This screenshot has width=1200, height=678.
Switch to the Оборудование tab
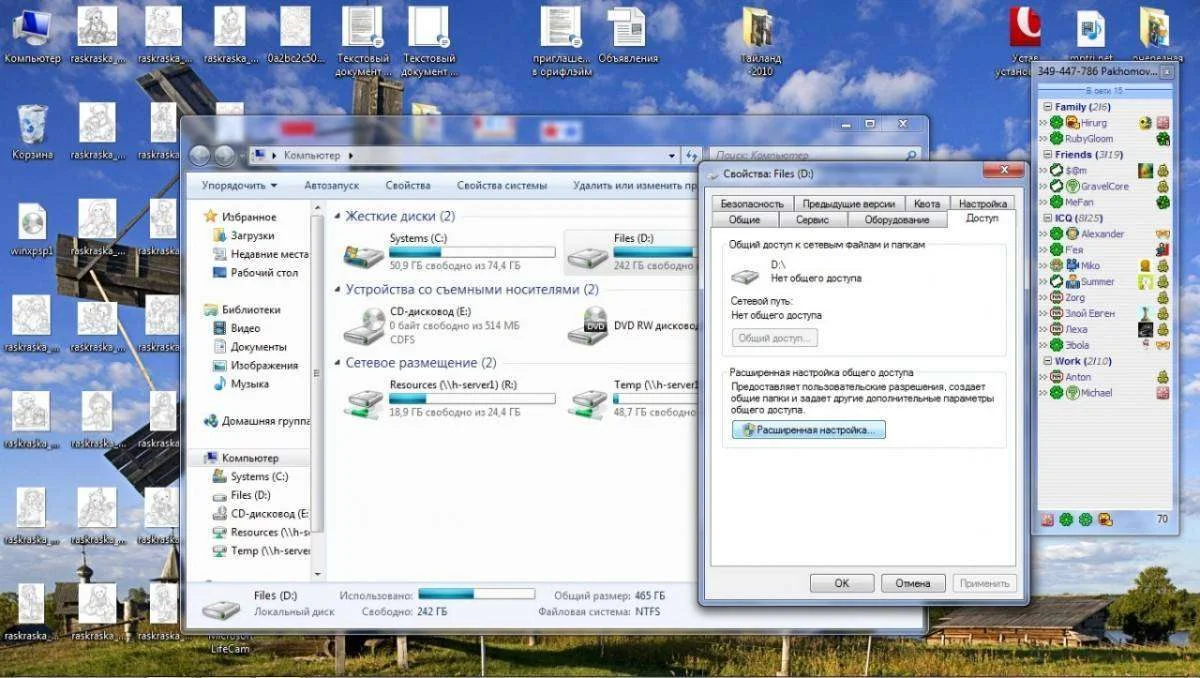pos(897,219)
